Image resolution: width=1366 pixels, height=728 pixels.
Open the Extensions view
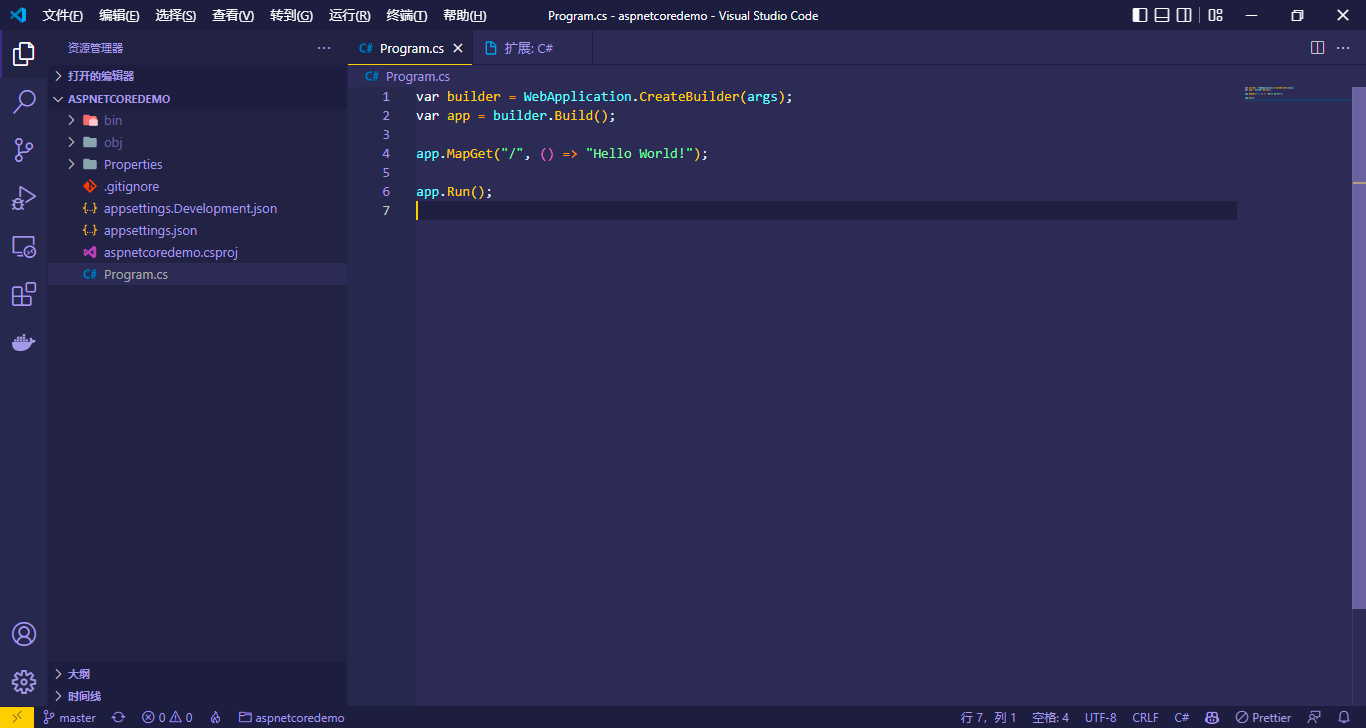click(x=24, y=294)
